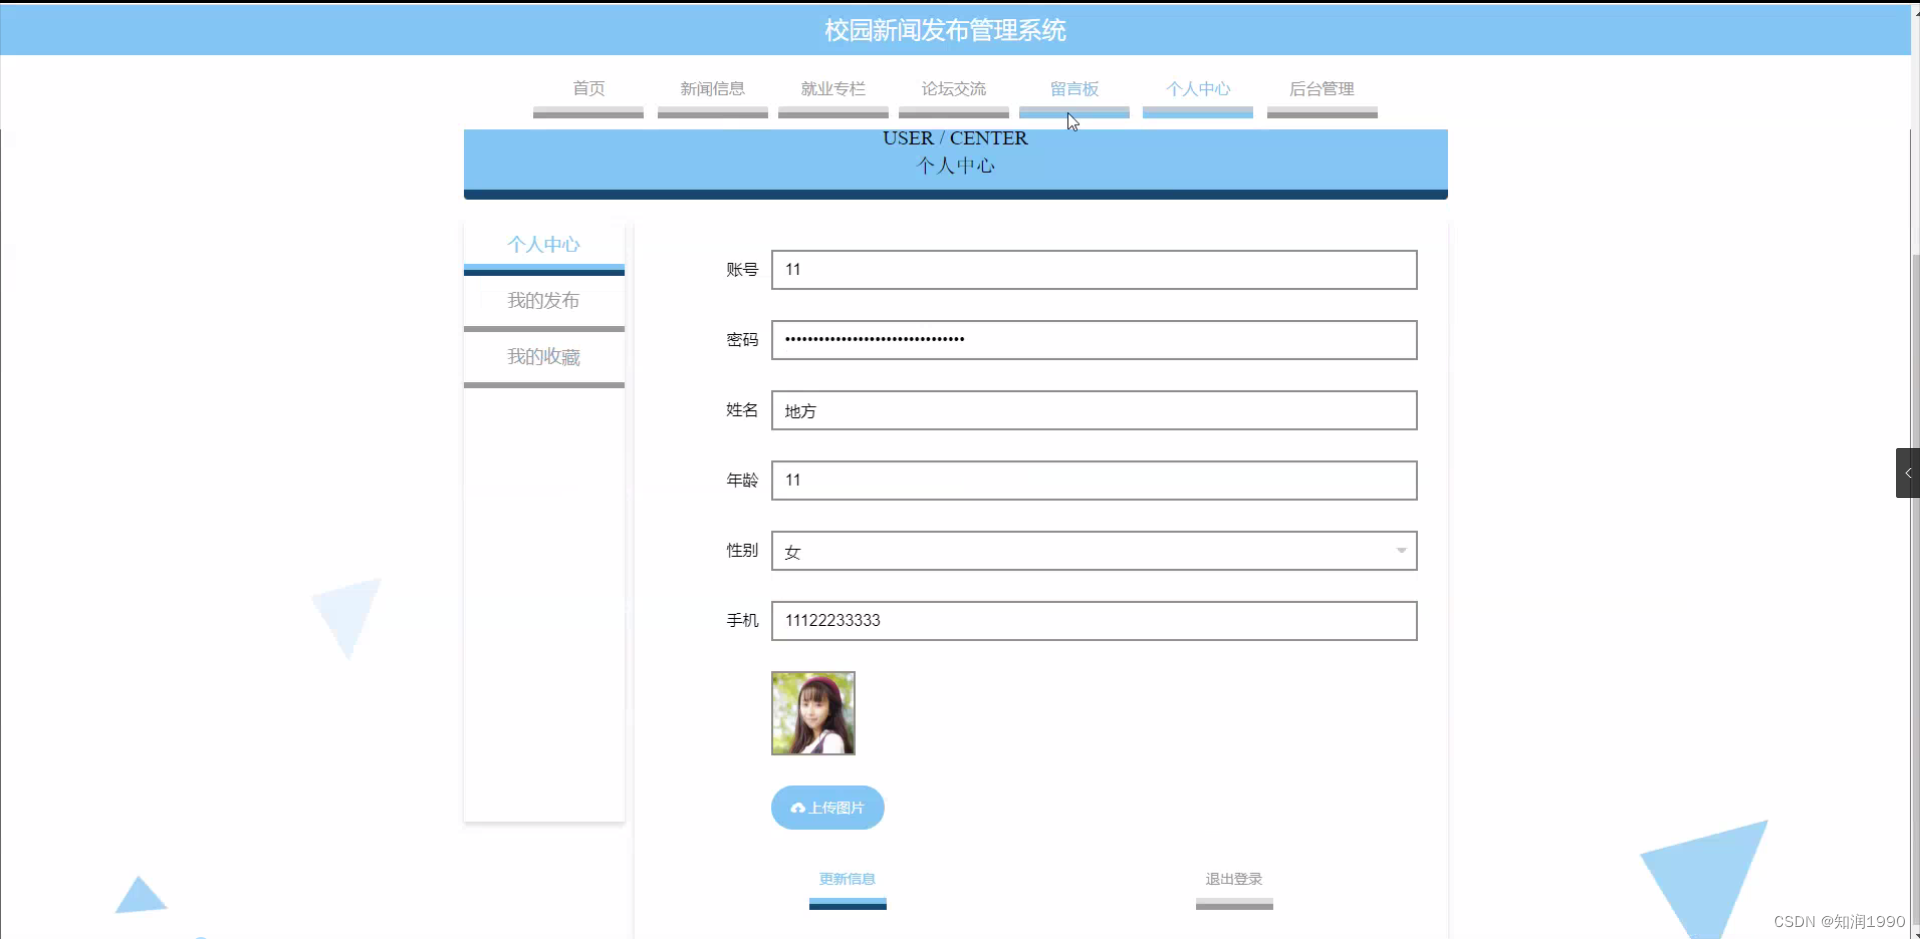This screenshot has height=939, width=1920.
Task: Open the 新闻信息 menu item
Action: tap(712, 89)
